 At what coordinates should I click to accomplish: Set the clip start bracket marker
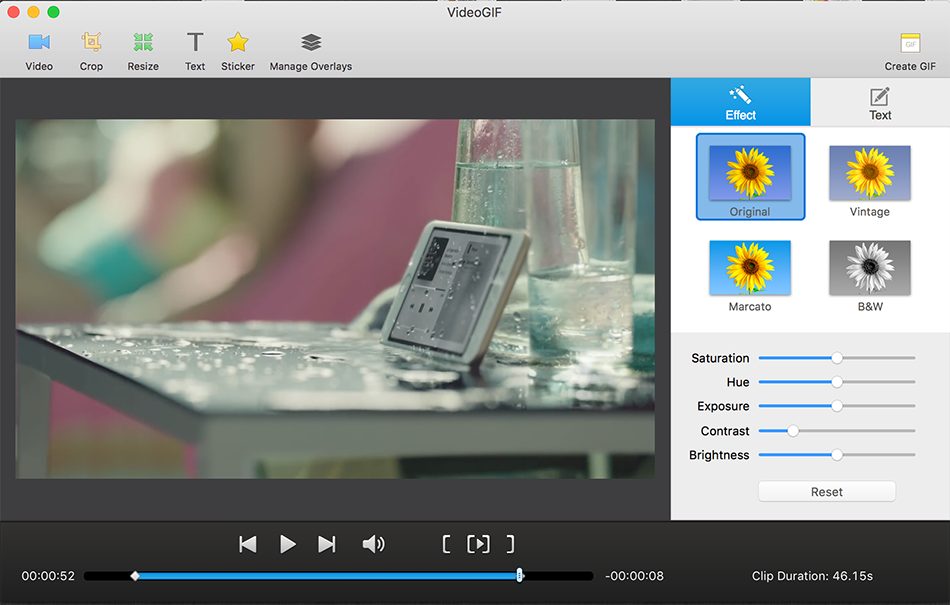[x=447, y=544]
